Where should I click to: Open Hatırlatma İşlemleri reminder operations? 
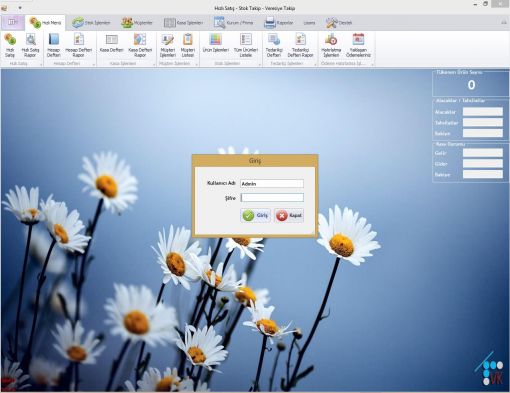point(331,45)
